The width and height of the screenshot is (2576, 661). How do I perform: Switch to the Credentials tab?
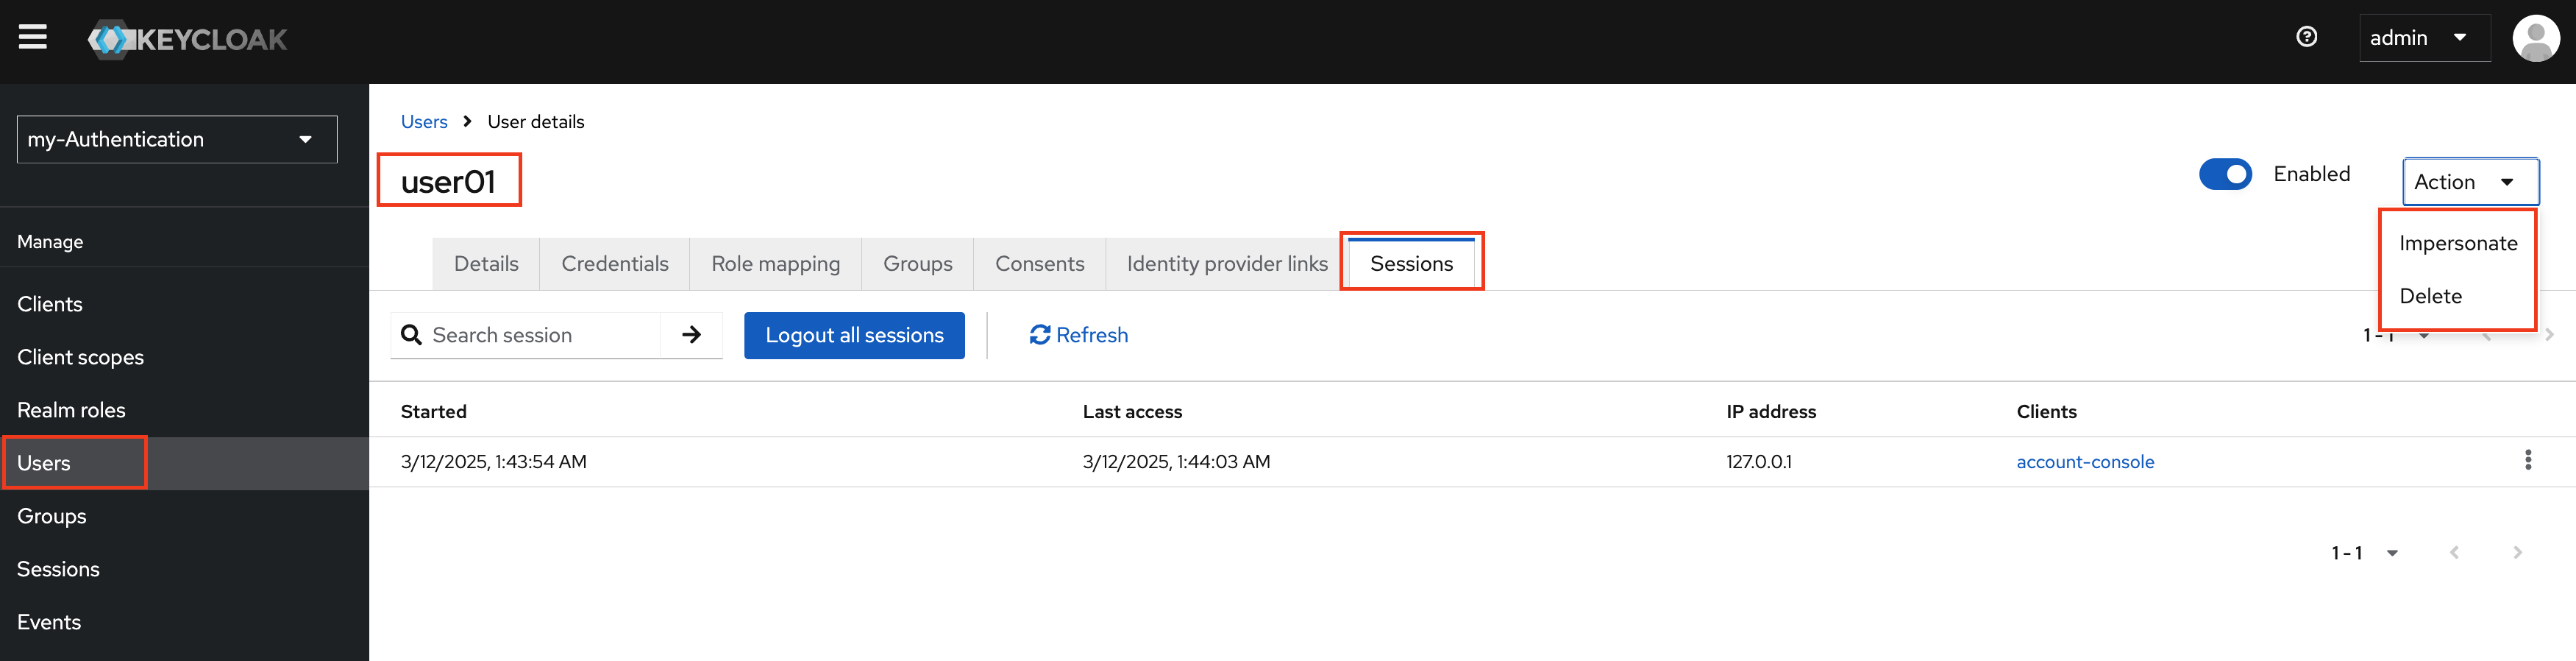click(x=615, y=264)
